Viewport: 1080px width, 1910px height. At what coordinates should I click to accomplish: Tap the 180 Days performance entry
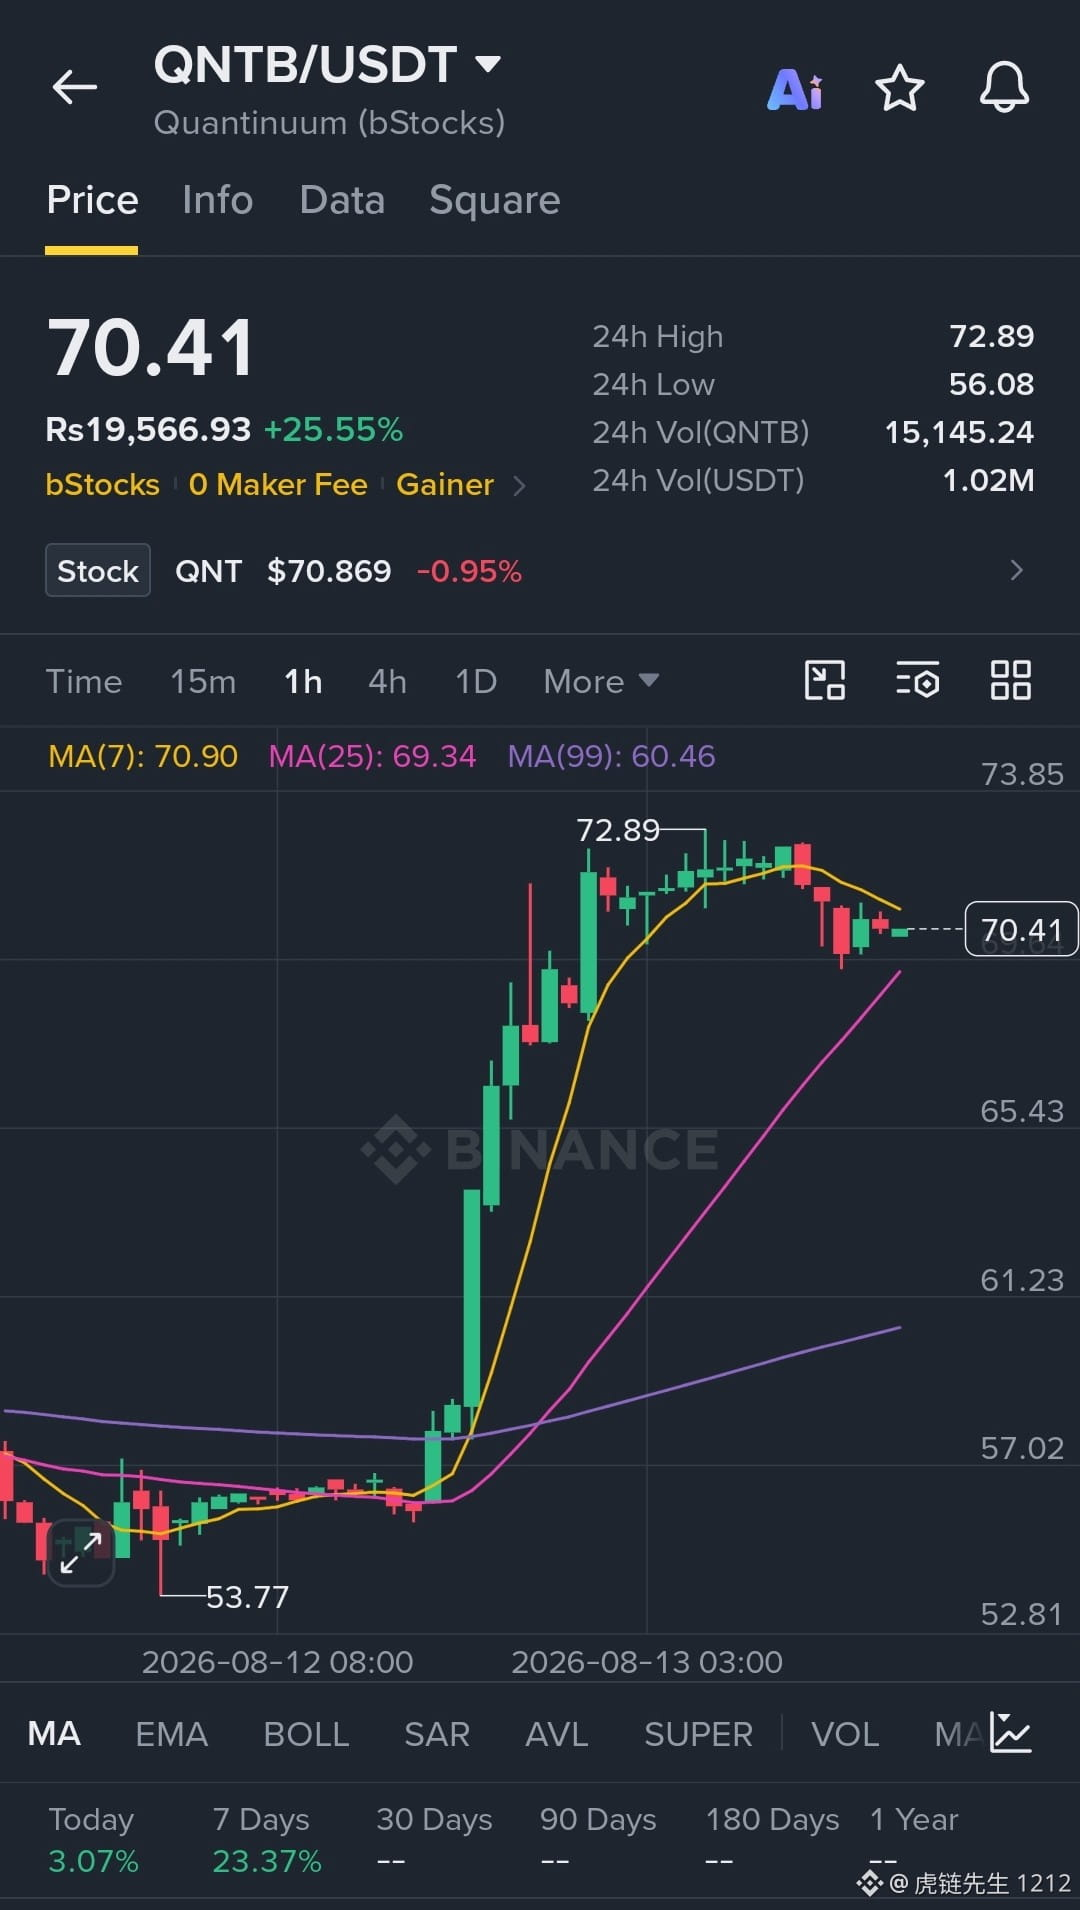[772, 1840]
